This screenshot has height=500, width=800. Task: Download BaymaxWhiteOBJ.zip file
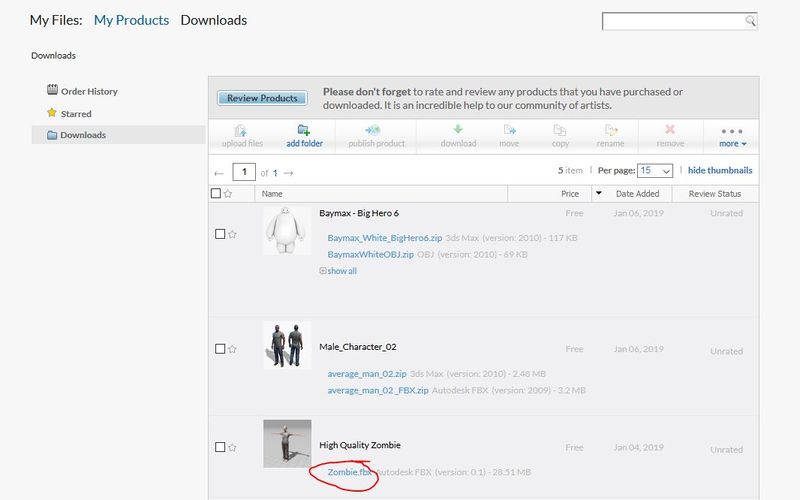coord(370,254)
